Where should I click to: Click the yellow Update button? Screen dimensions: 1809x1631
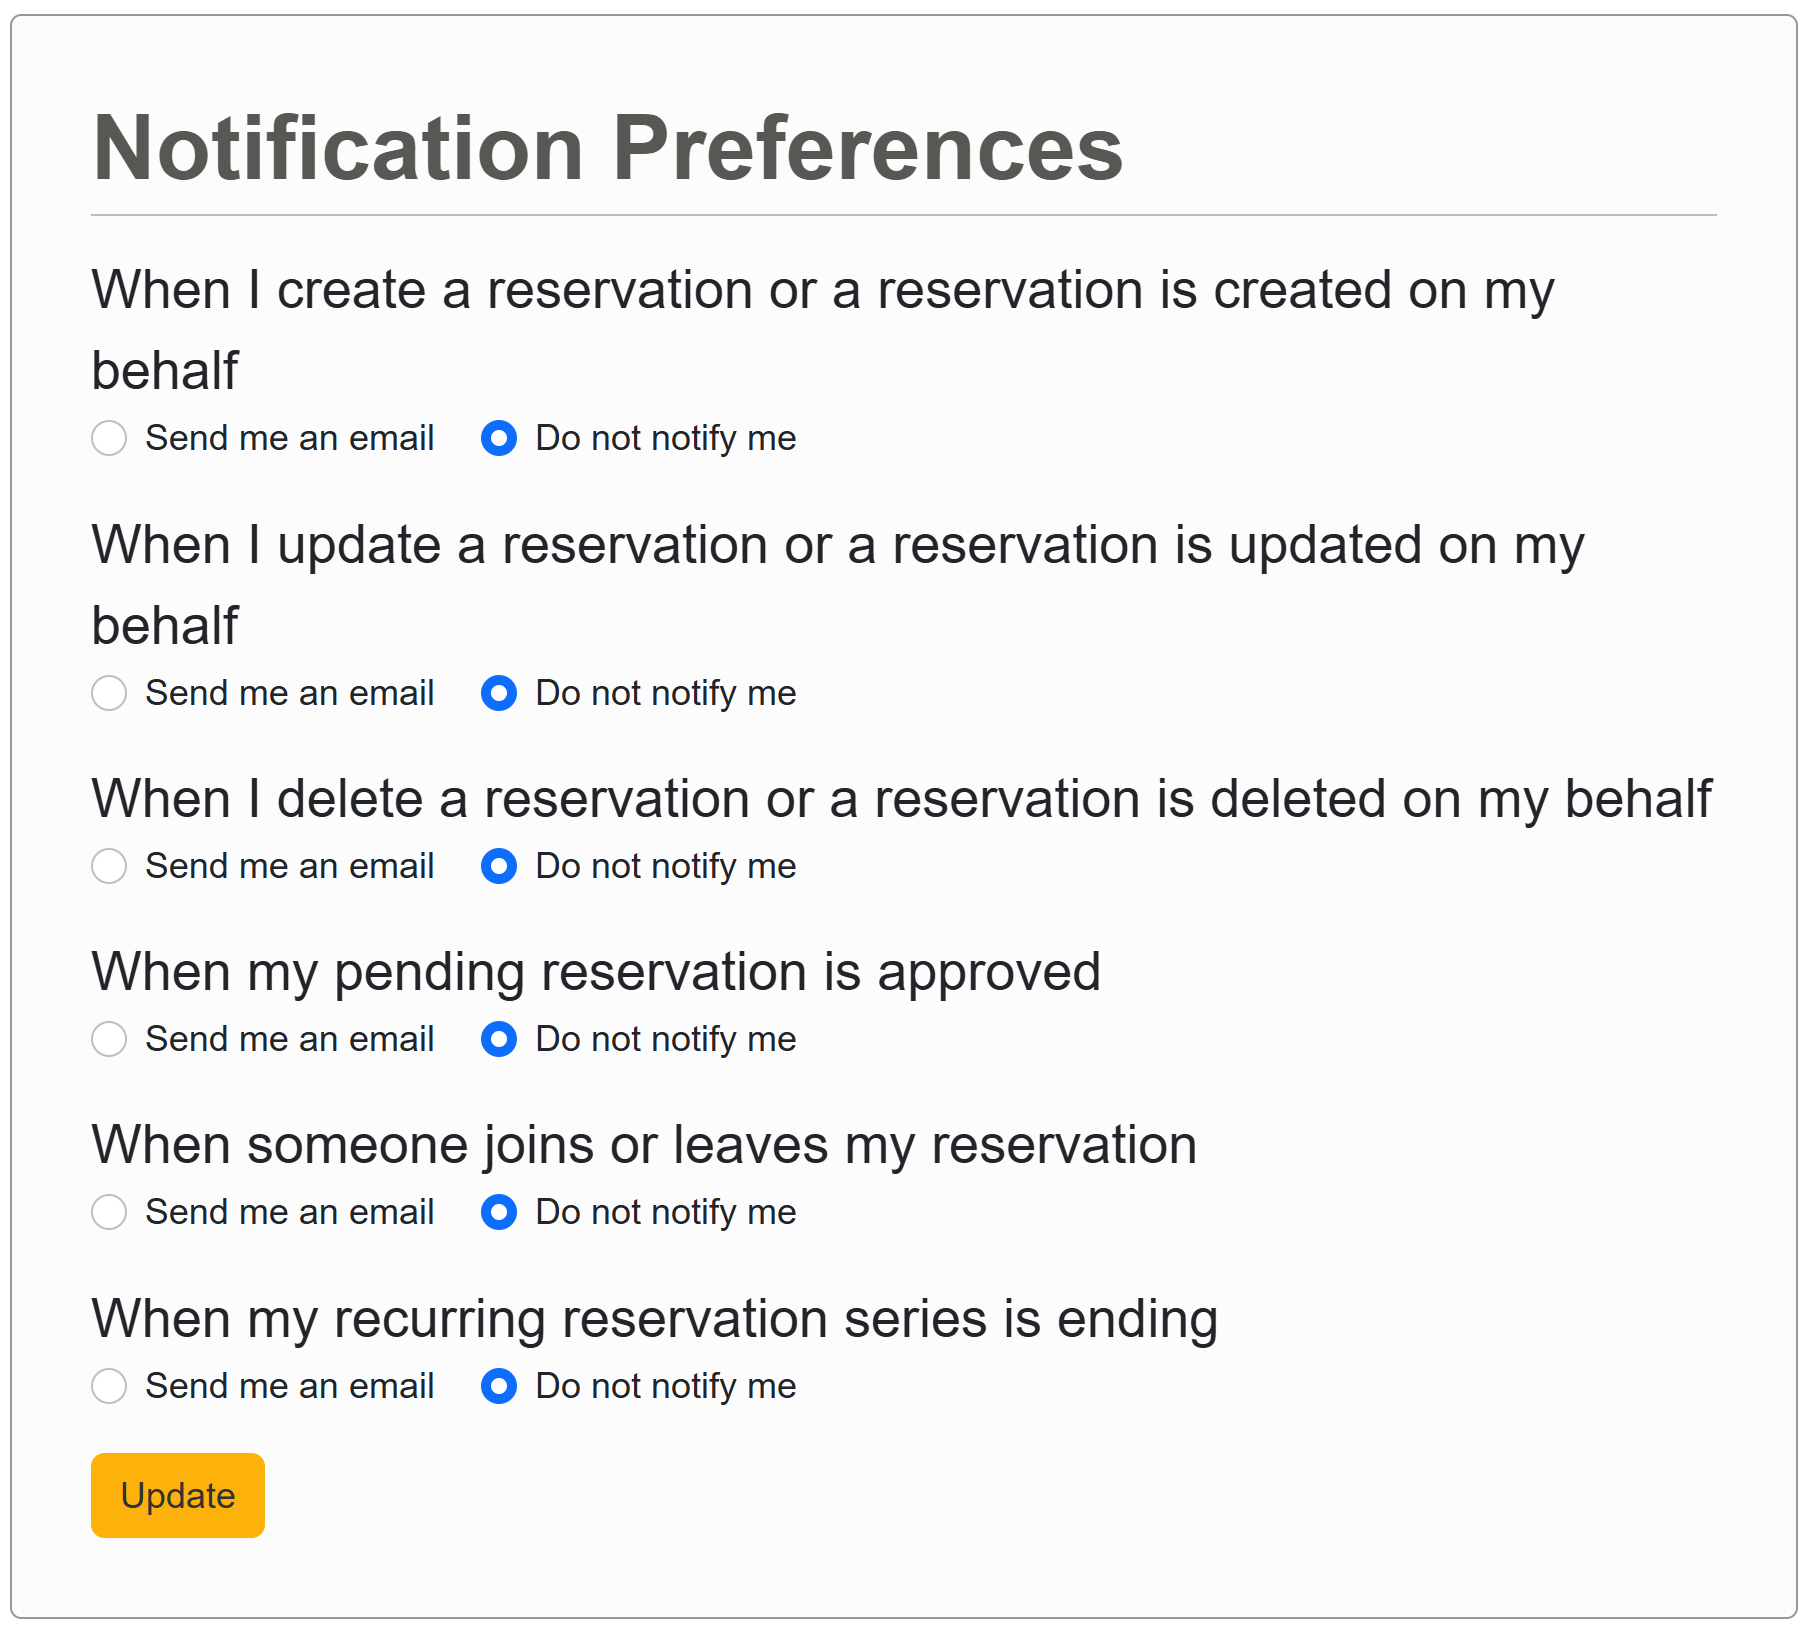(x=178, y=1495)
